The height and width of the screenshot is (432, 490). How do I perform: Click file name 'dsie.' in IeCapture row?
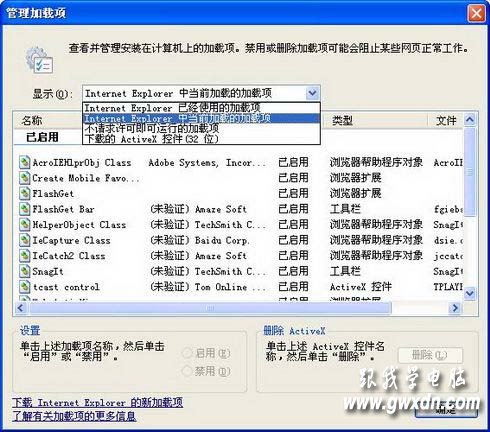coord(448,240)
